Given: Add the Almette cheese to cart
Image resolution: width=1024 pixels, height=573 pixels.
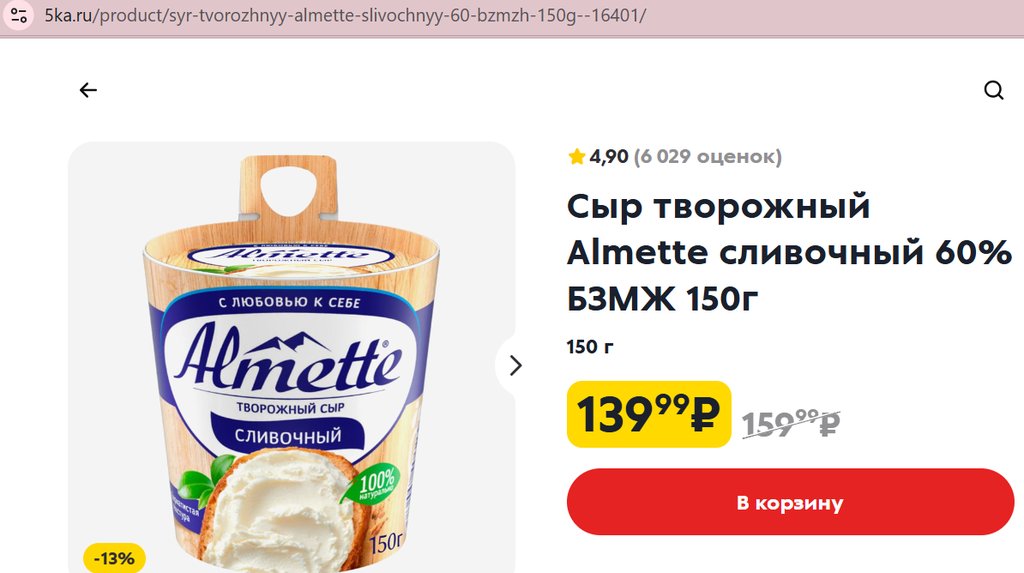Looking at the screenshot, I should pyautogui.click(x=790, y=502).
